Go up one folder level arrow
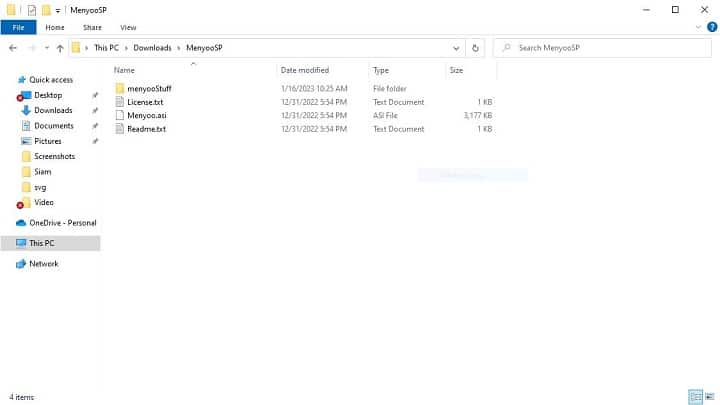 click(60, 48)
